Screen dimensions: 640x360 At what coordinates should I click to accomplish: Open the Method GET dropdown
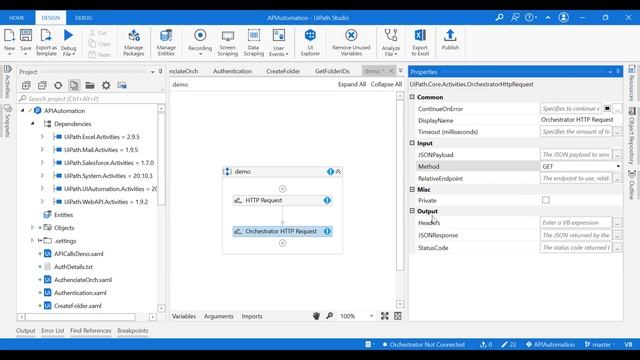pyautogui.click(x=618, y=167)
